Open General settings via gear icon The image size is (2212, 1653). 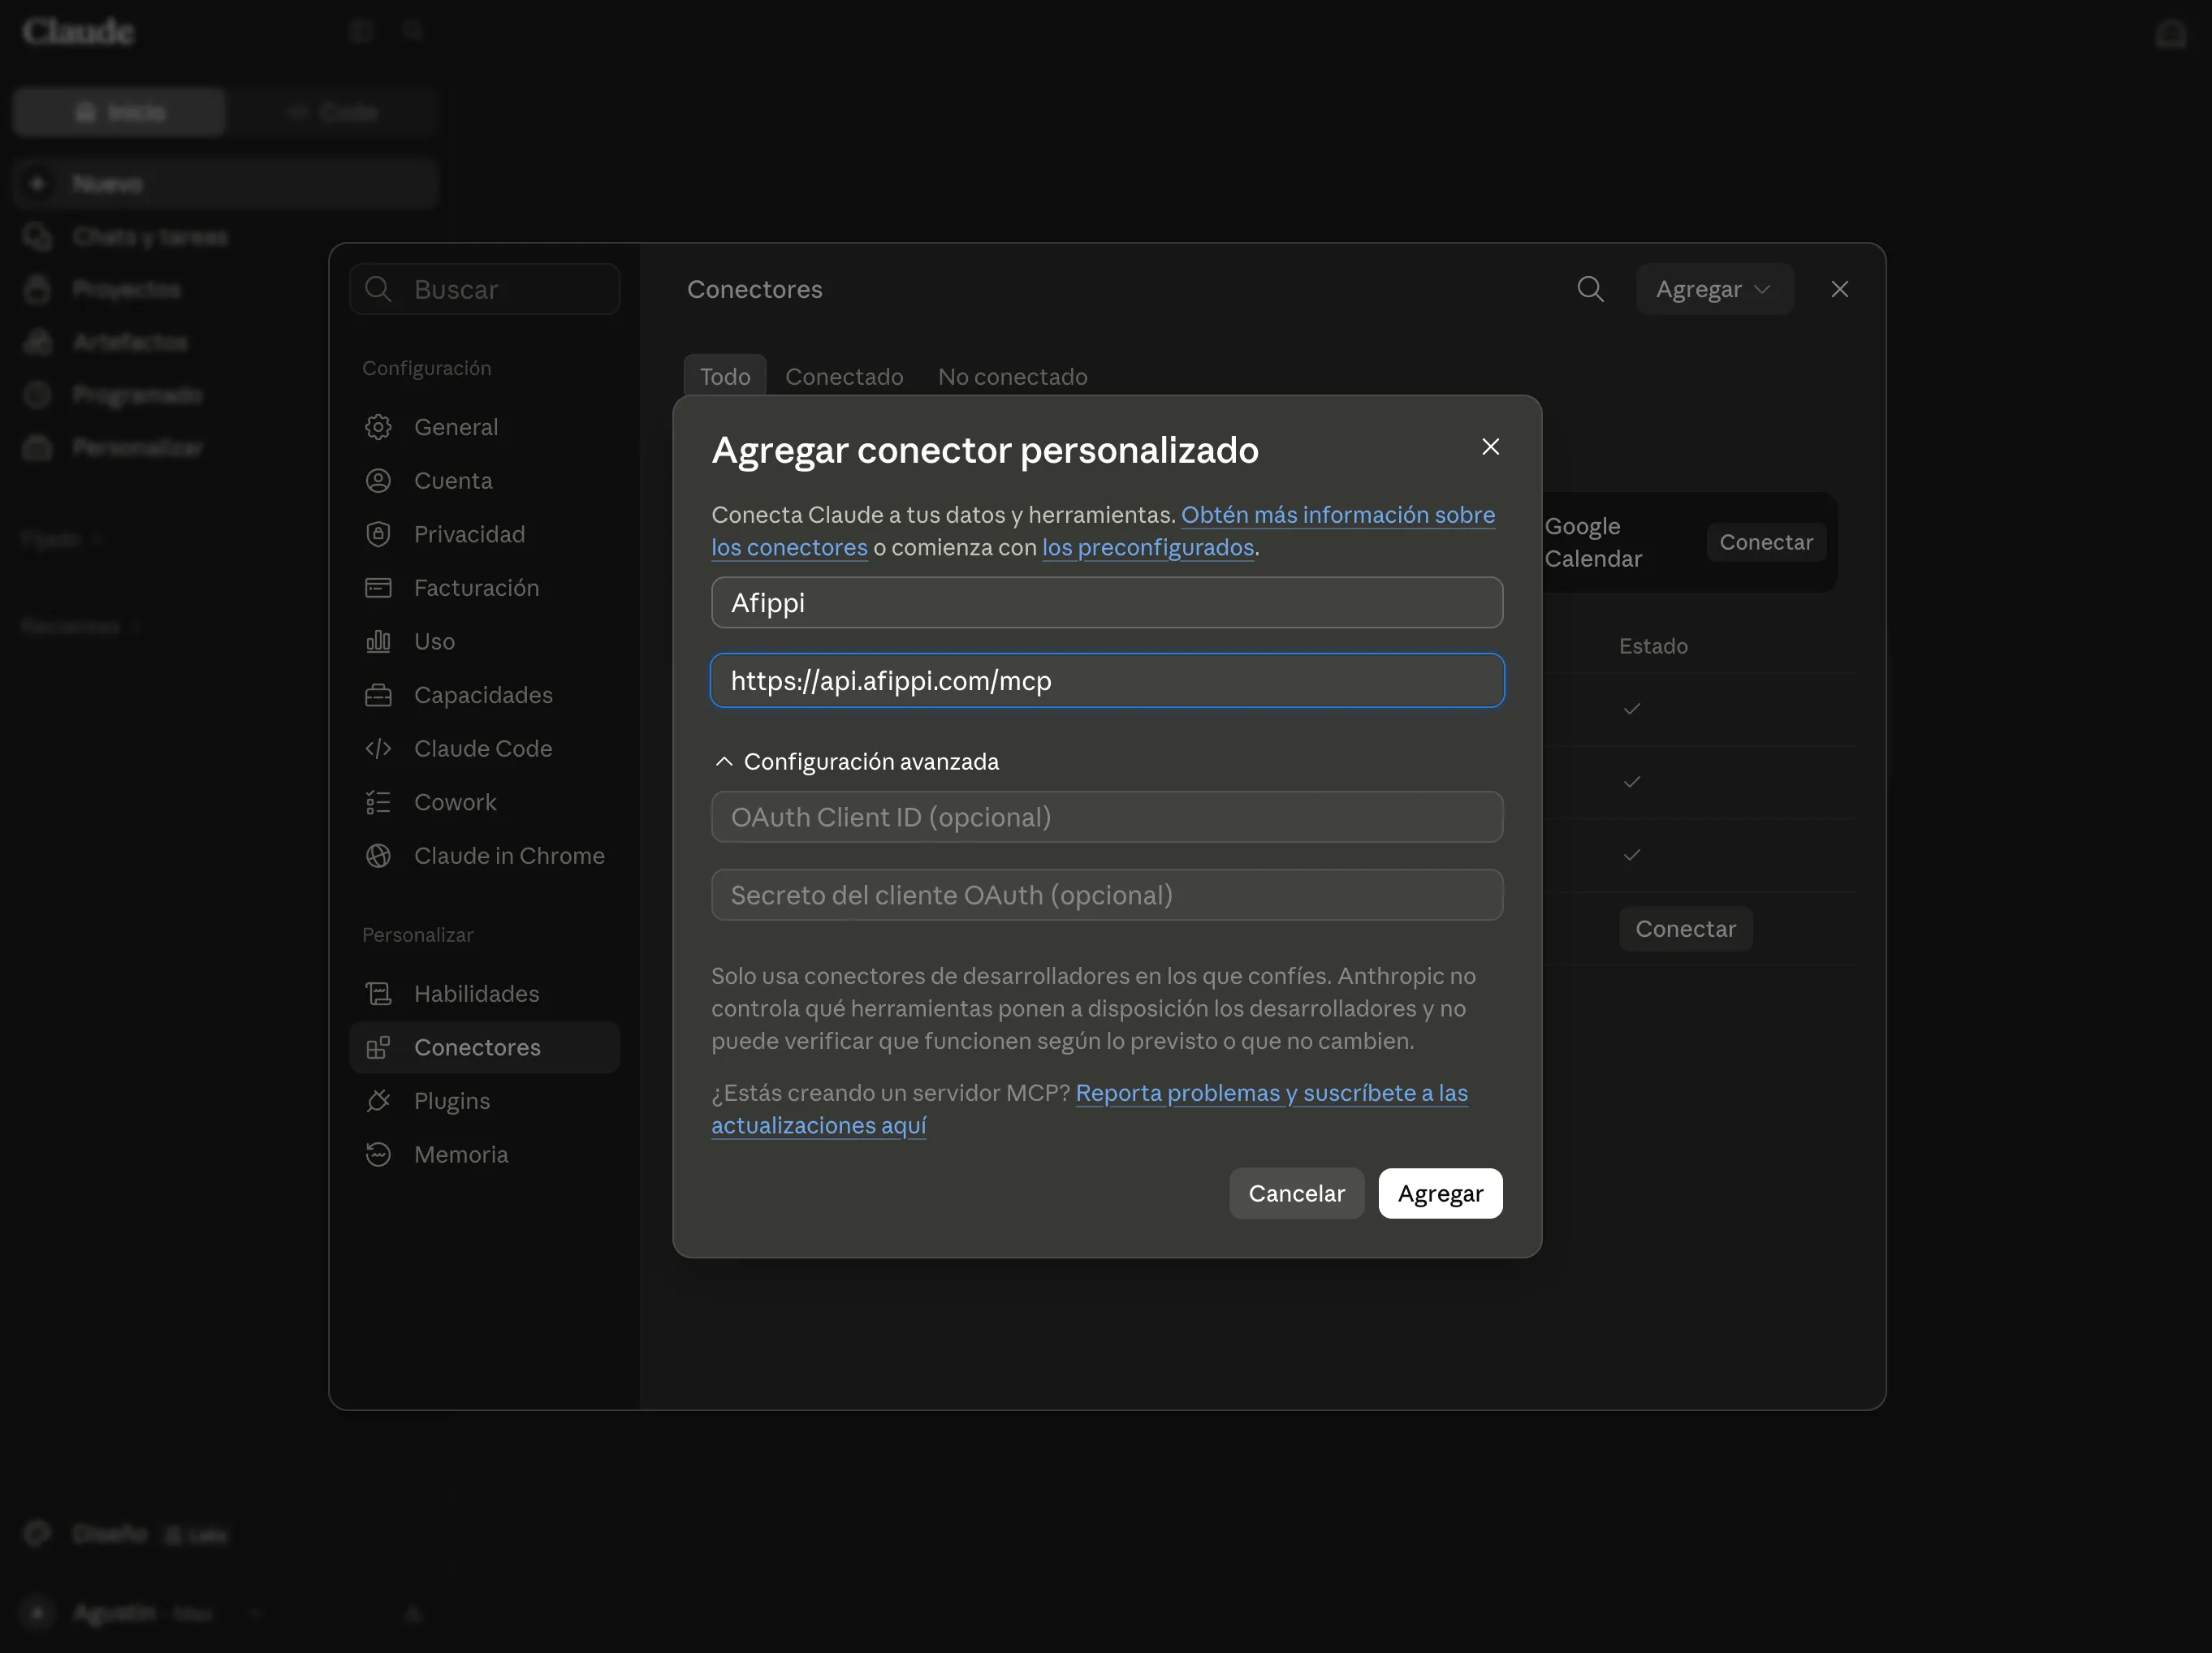378,427
